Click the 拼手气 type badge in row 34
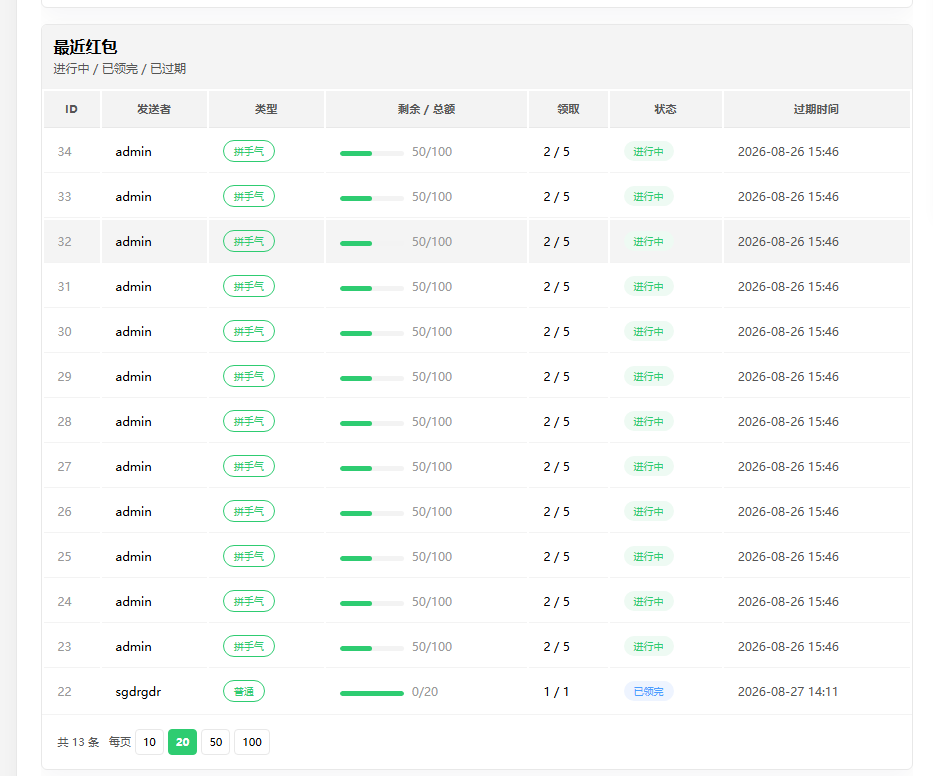This screenshot has height=776, width=933. [x=249, y=151]
